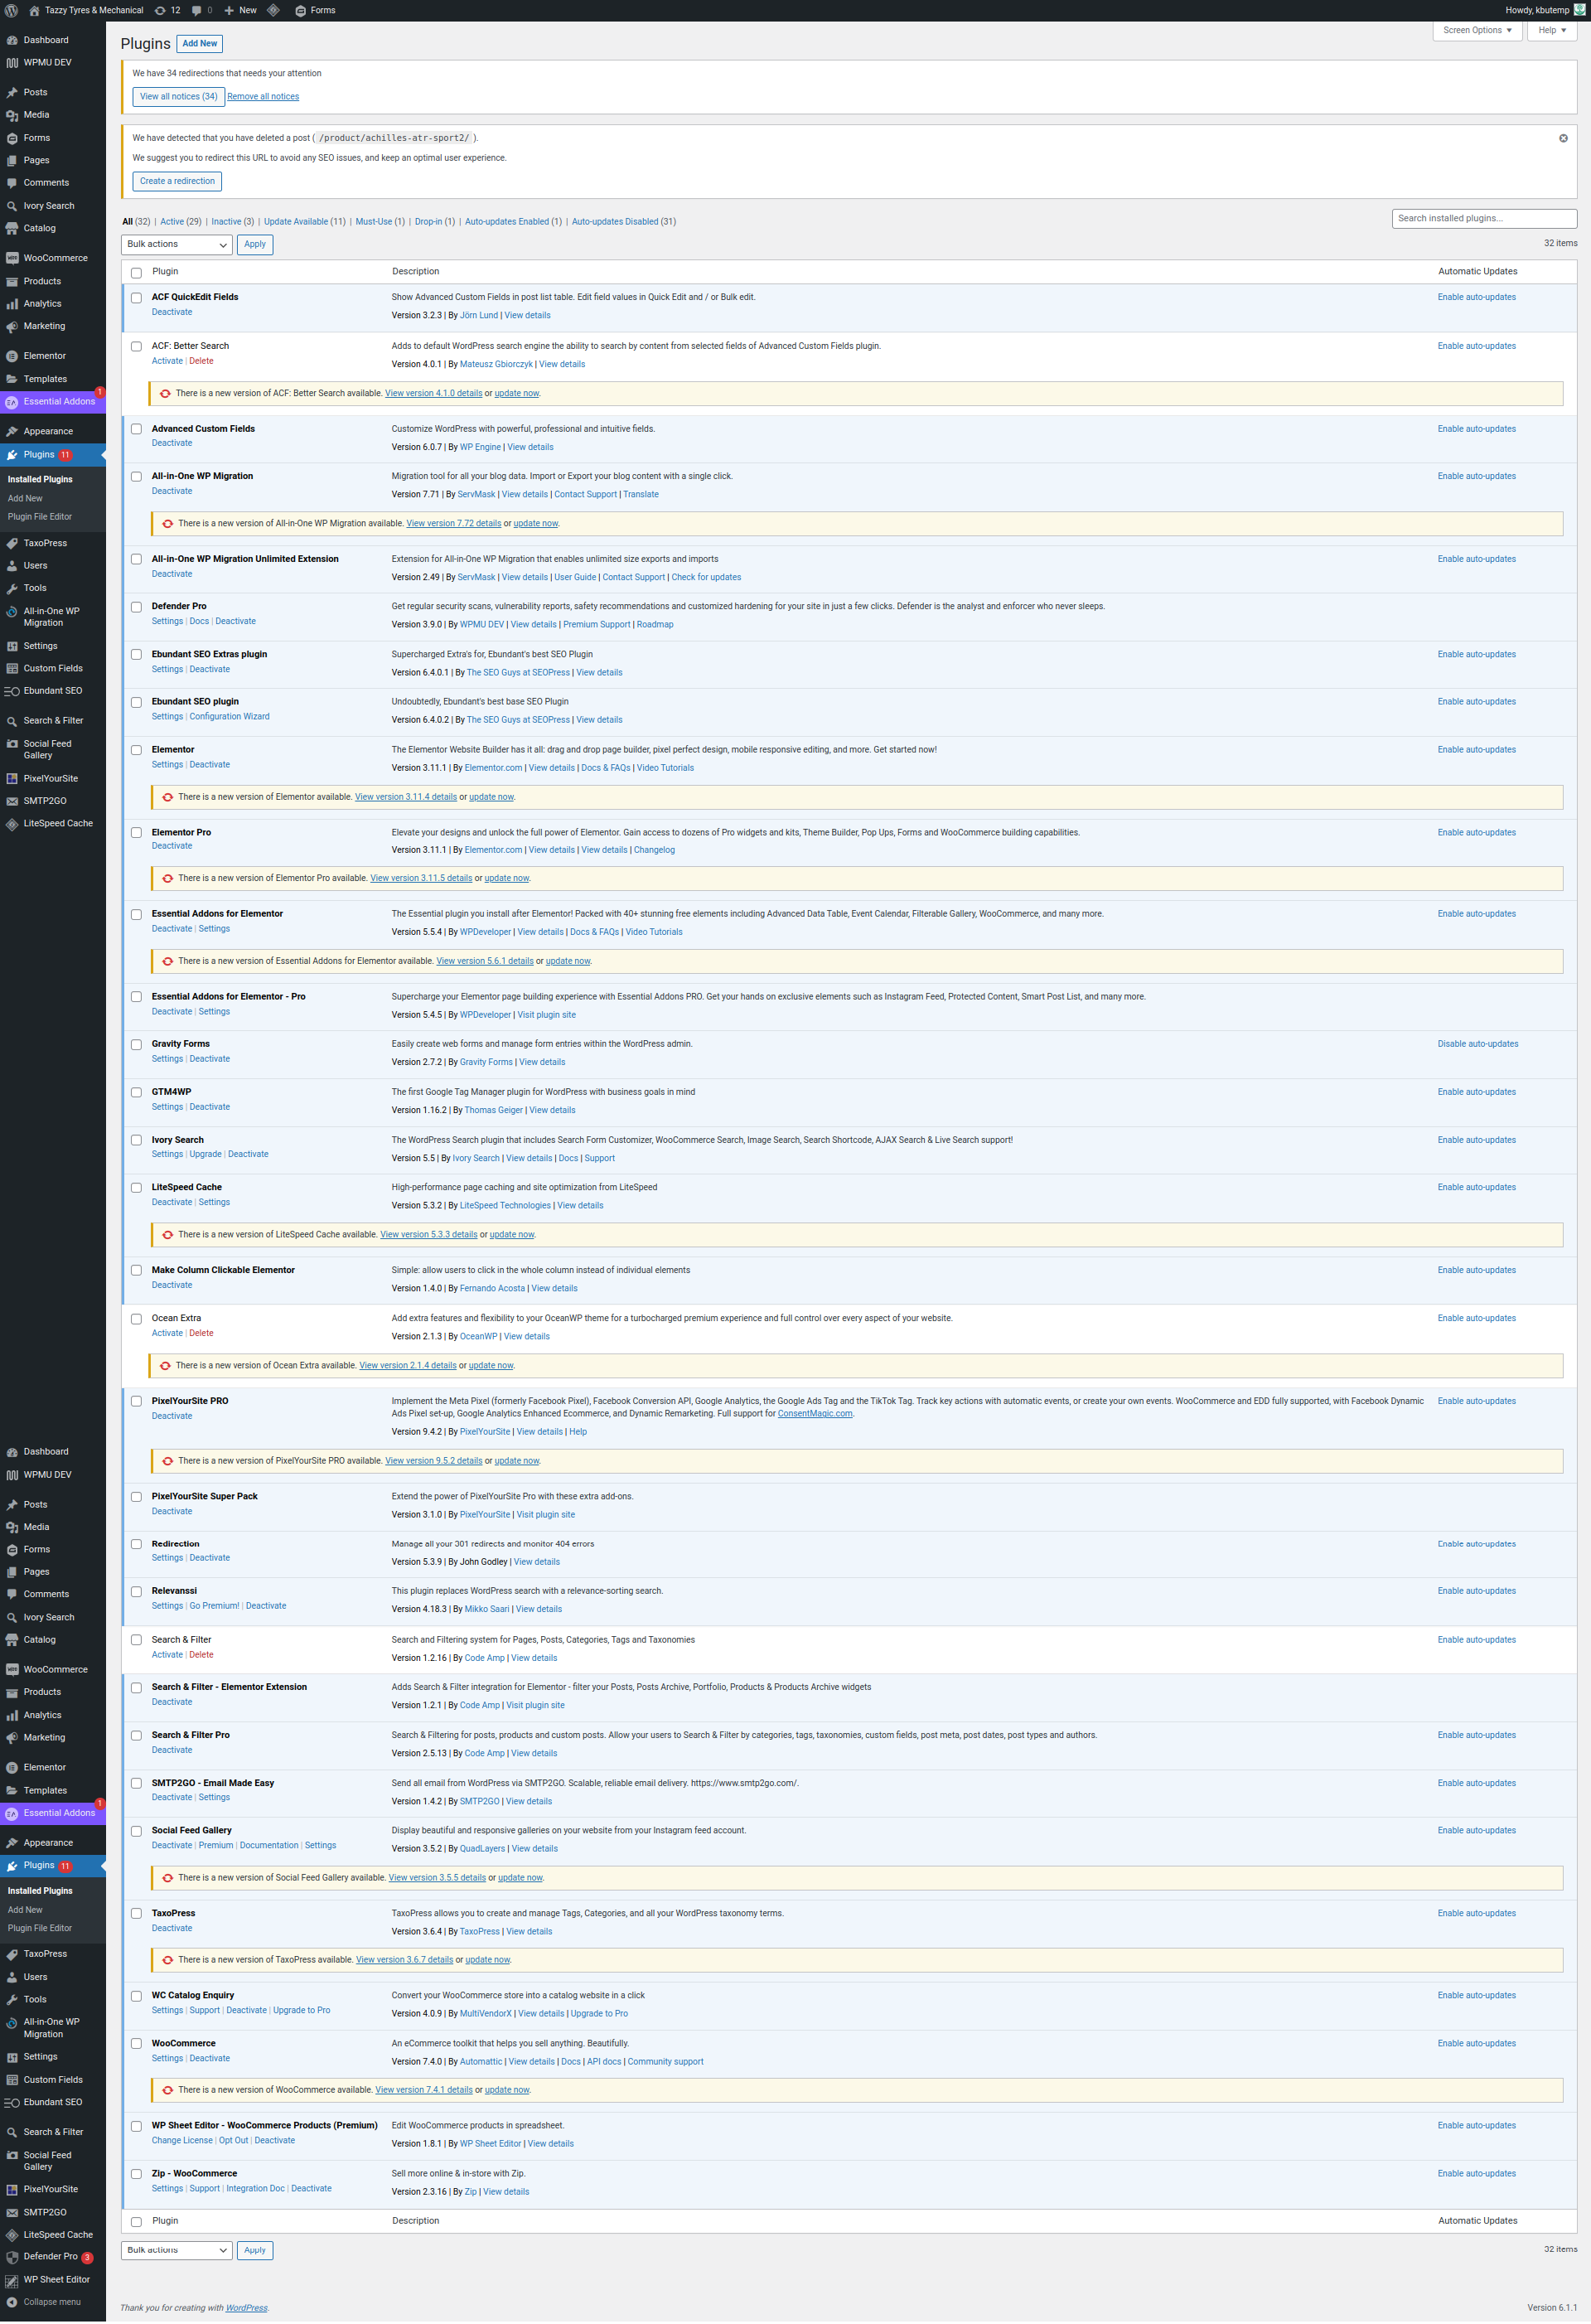Open the comments bubble icon in admin bar
1591x2324 pixels.
pyautogui.click(x=197, y=10)
